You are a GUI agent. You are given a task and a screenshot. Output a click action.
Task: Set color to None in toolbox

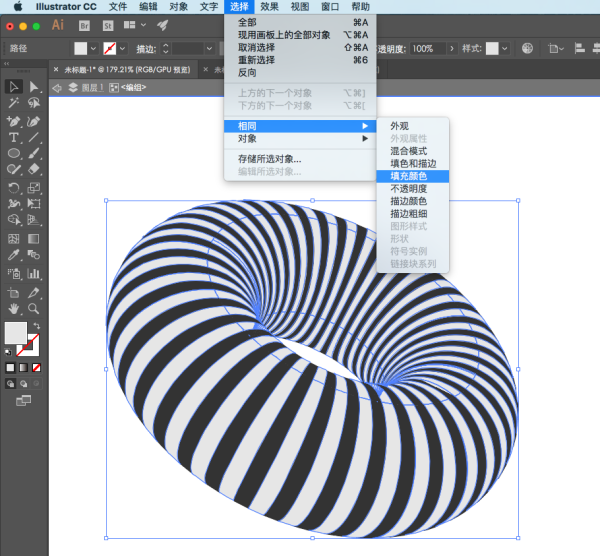click(x=36, y=368)
